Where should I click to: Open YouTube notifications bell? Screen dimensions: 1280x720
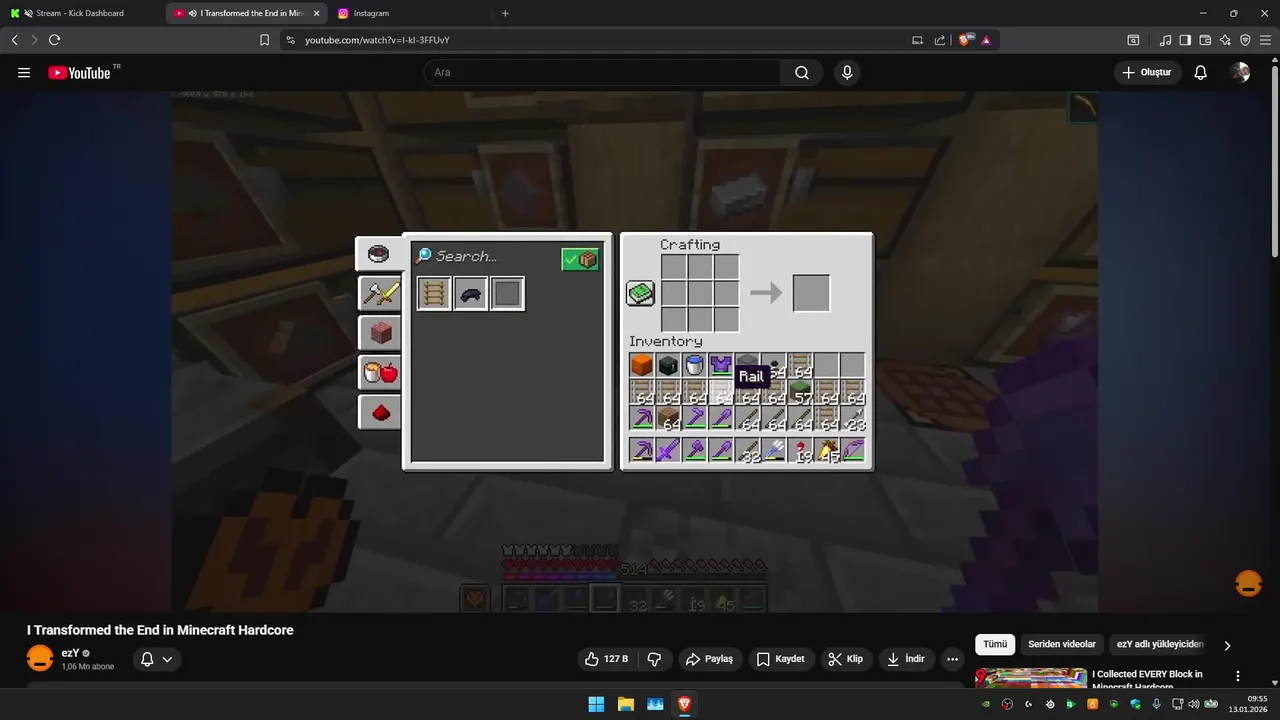pyautogui.click(x=1201, y=73)
